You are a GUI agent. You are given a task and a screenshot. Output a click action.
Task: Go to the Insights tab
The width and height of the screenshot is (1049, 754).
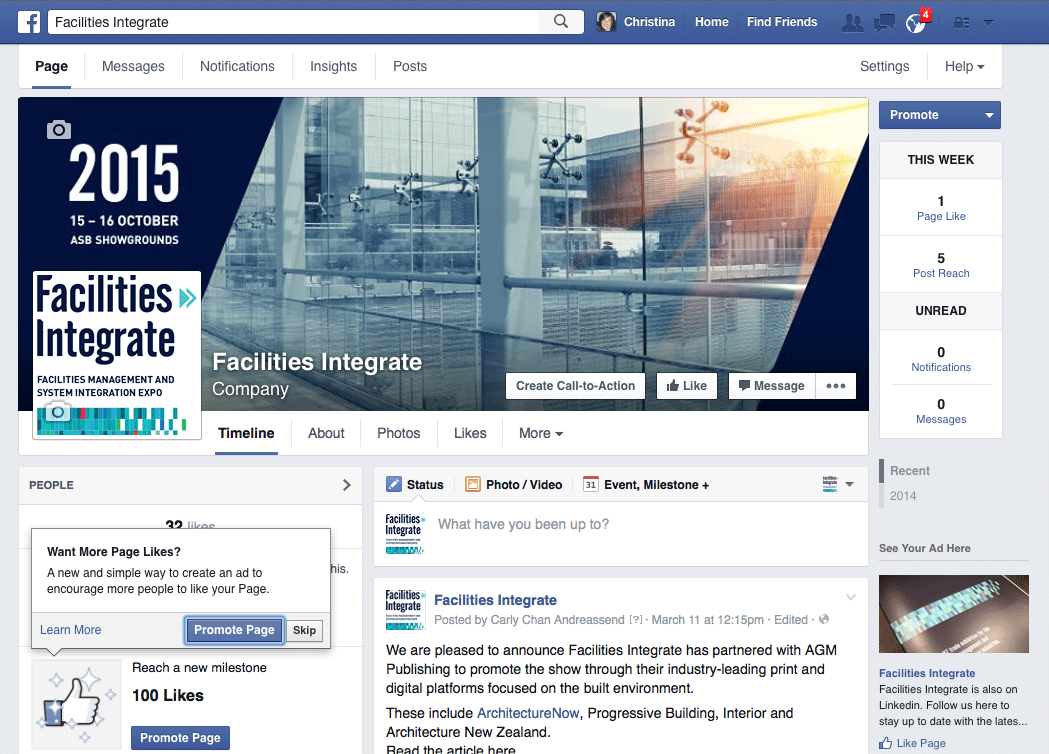(333, 66)
